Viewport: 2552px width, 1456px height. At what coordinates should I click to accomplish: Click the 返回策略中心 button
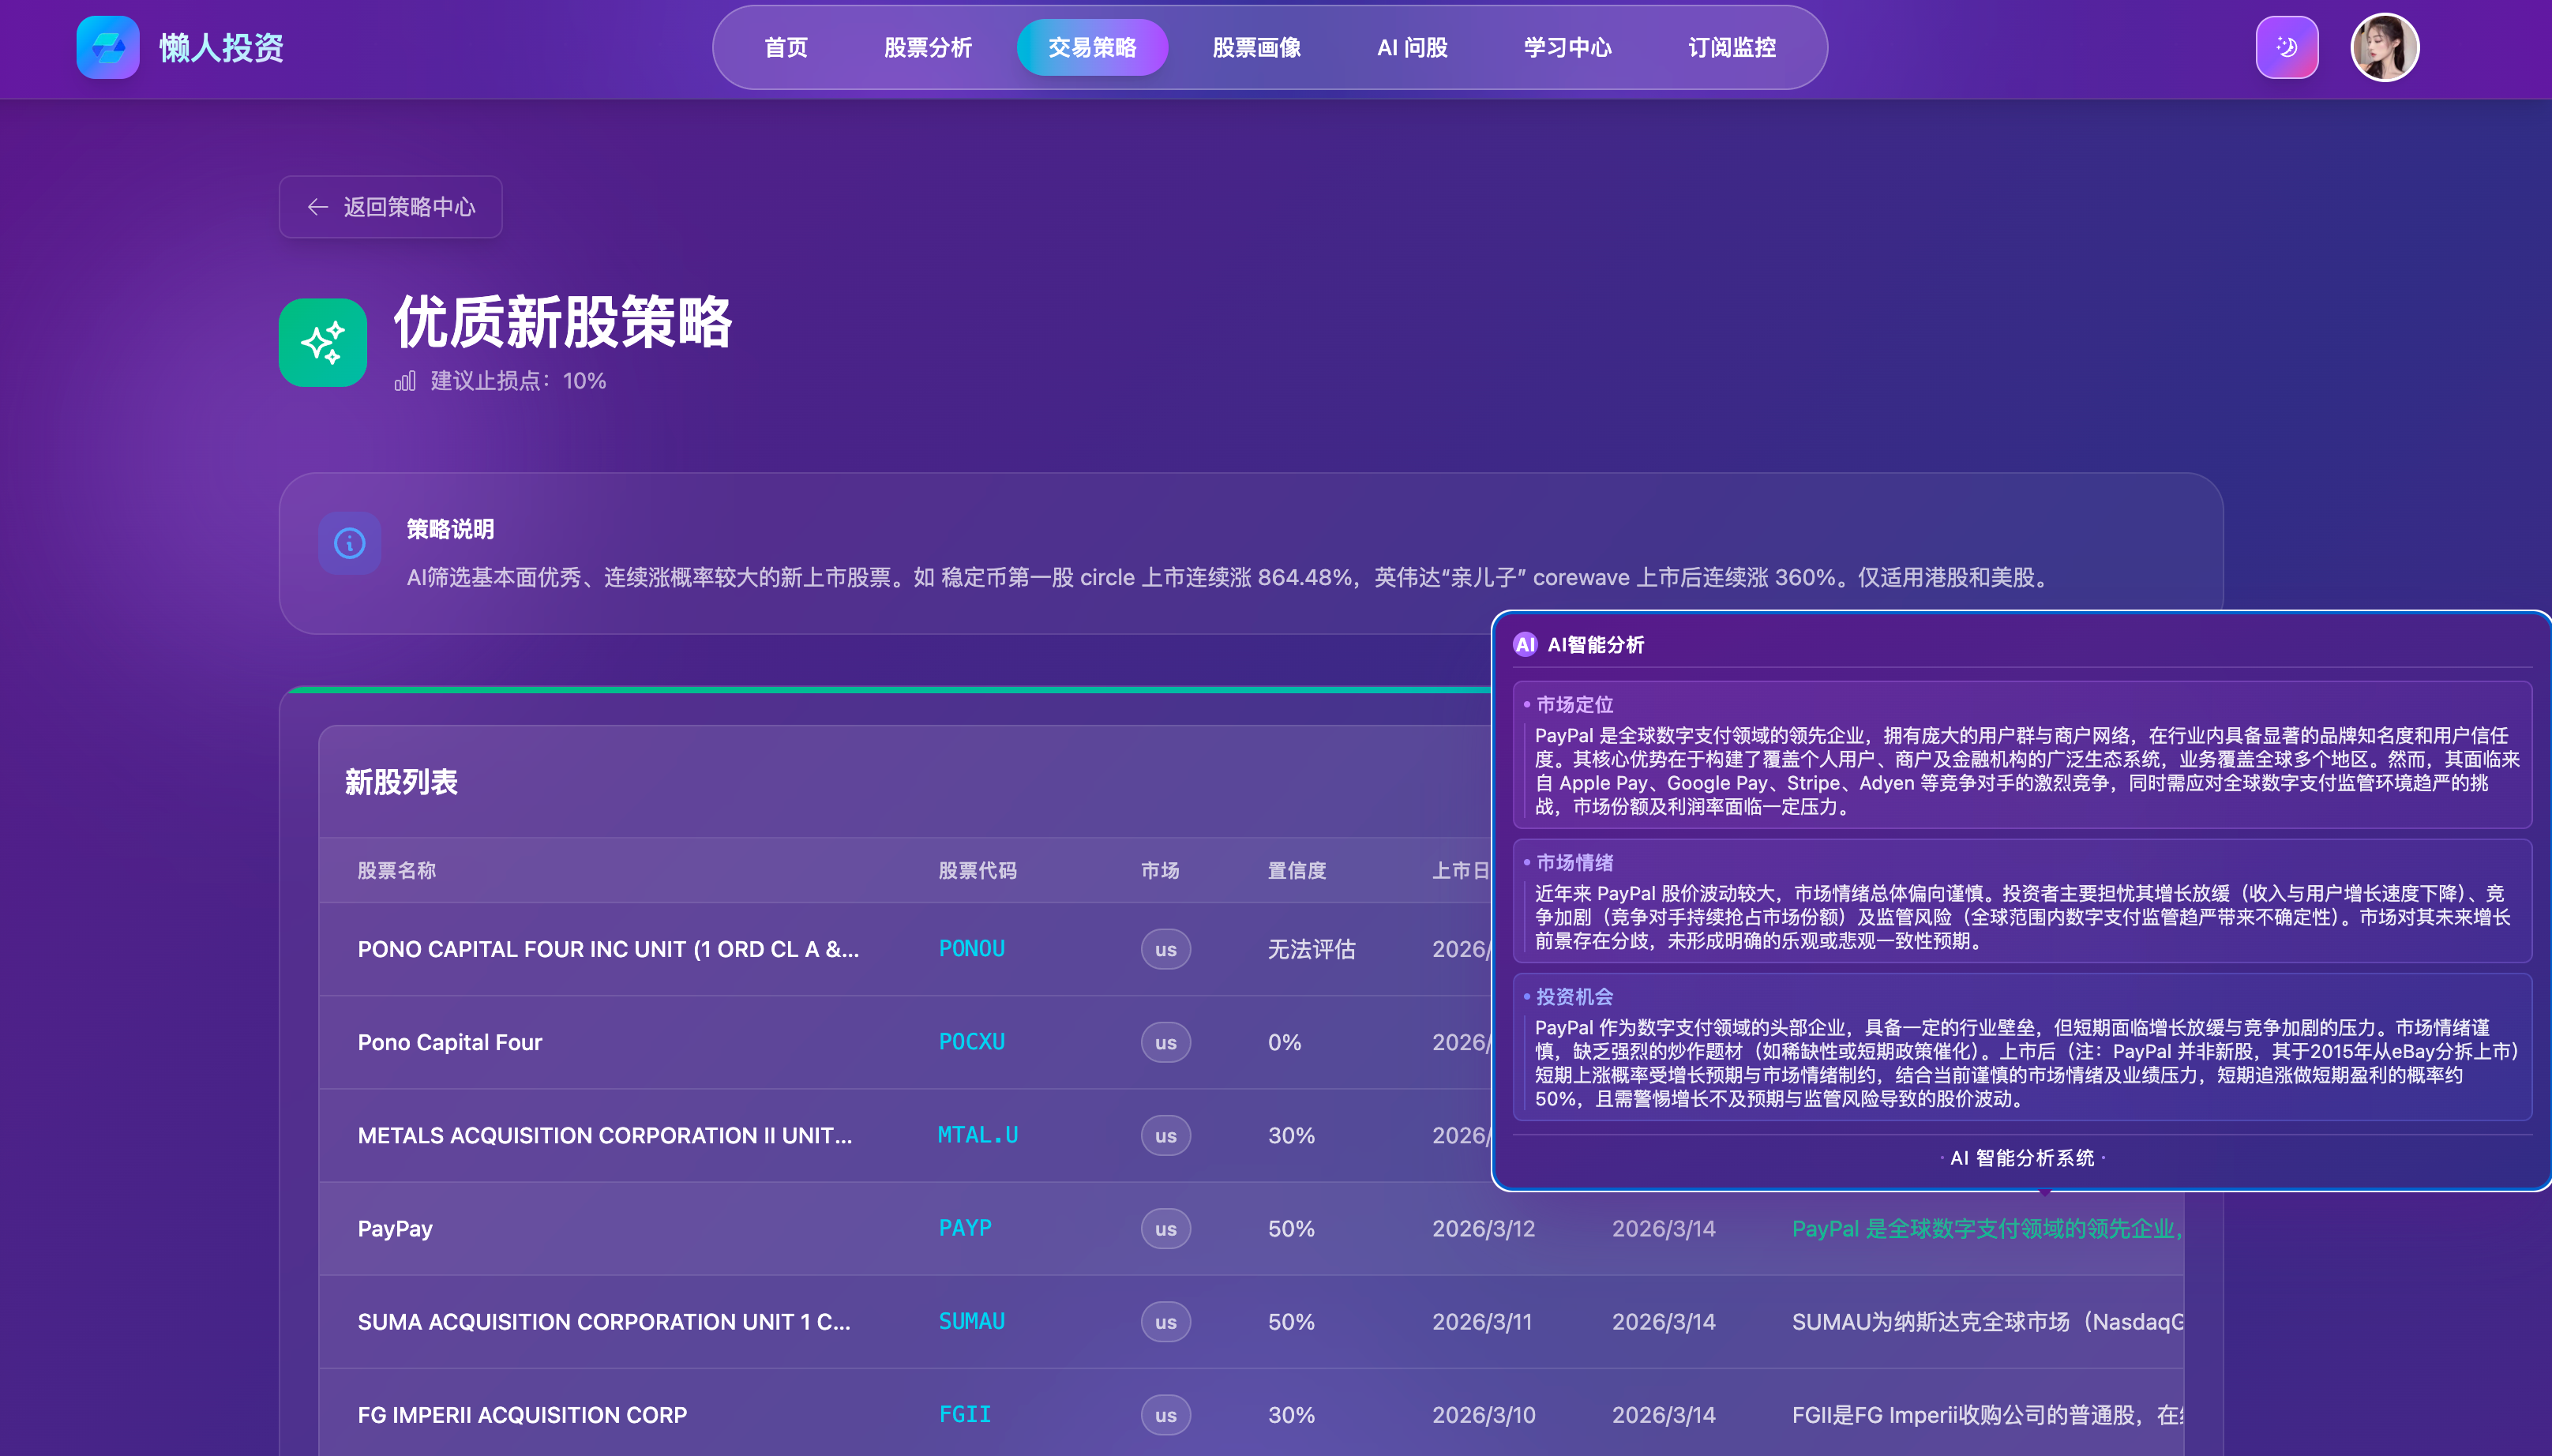[x=391, y=207]
